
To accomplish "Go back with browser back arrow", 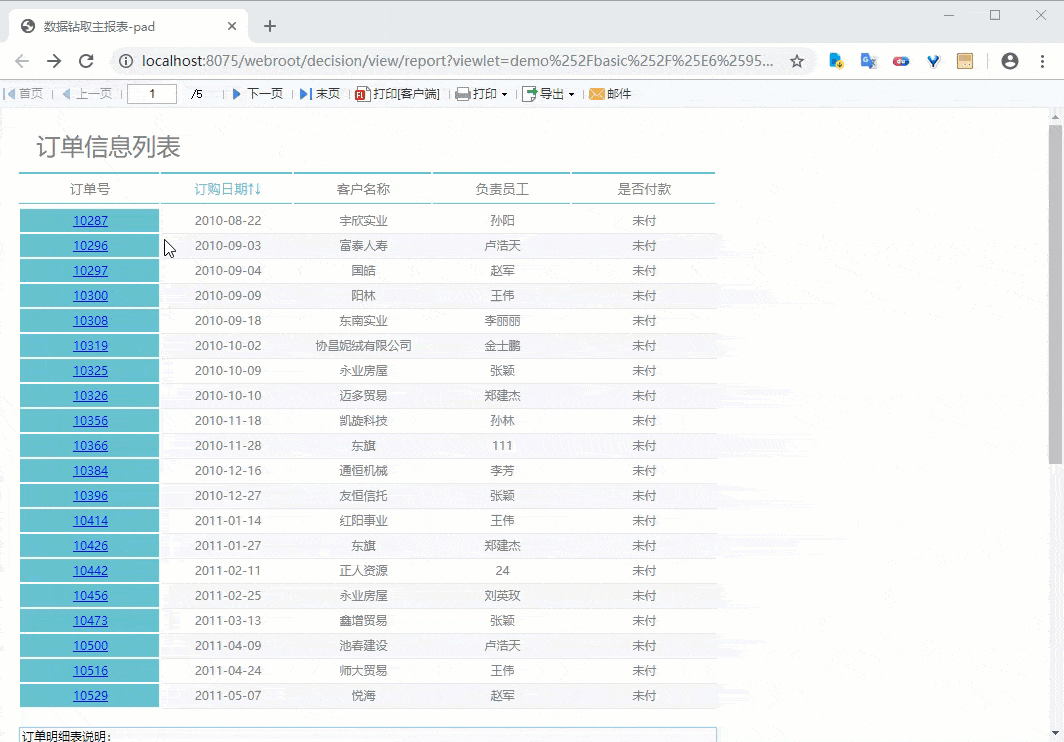I will (22, 61).
